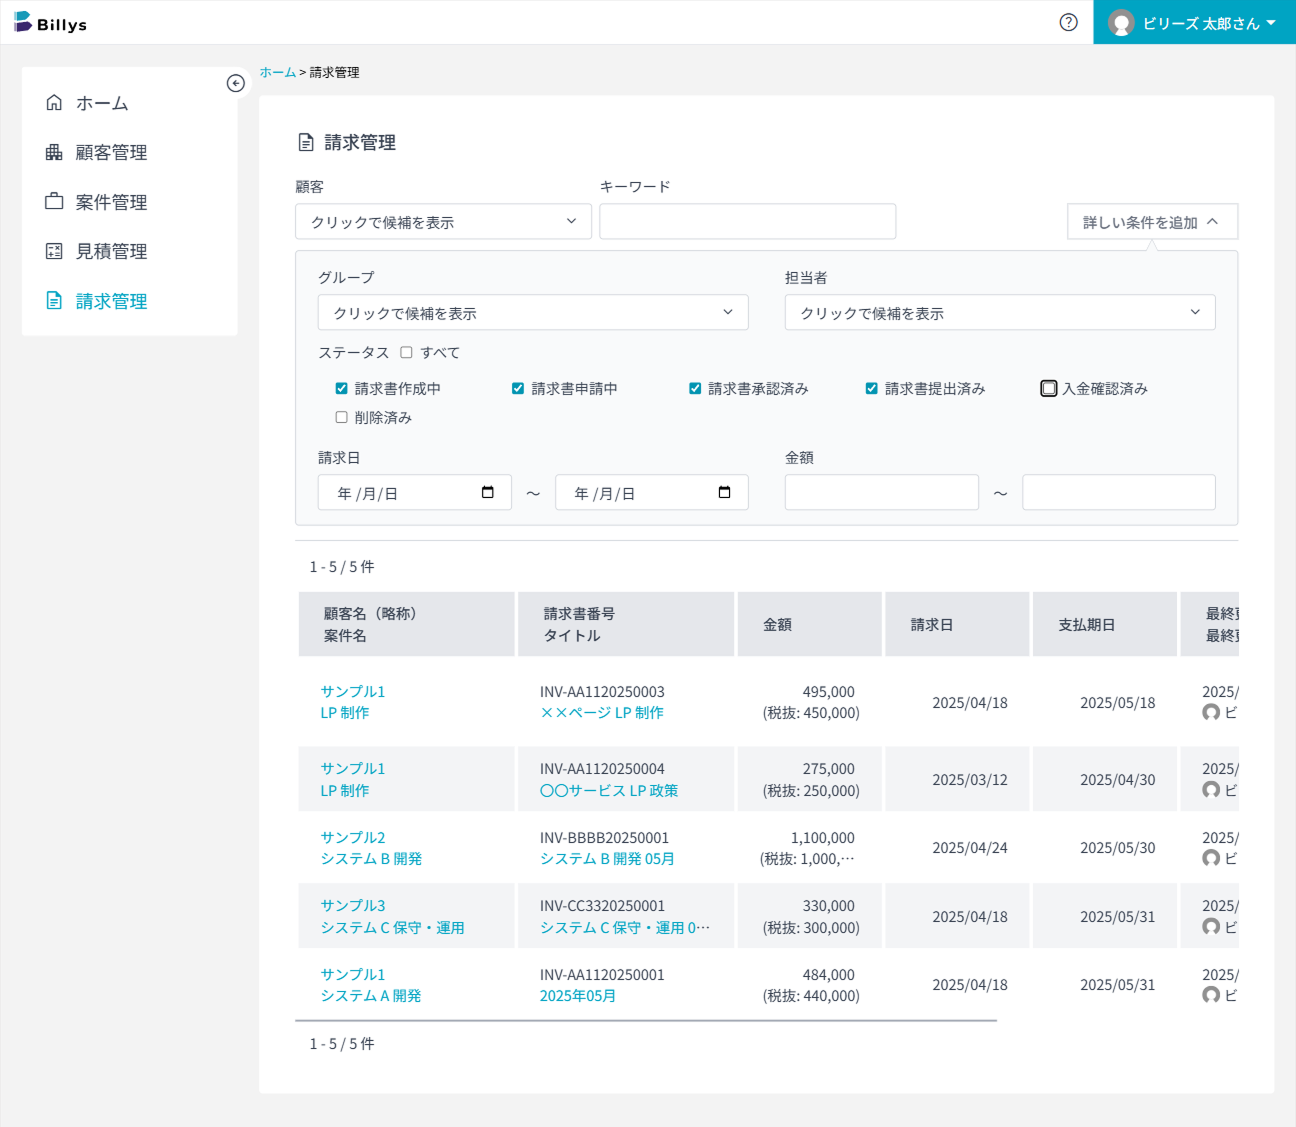Open the 顧客 candidate dropdown
1296x1127 pixels.
(443, 221)
